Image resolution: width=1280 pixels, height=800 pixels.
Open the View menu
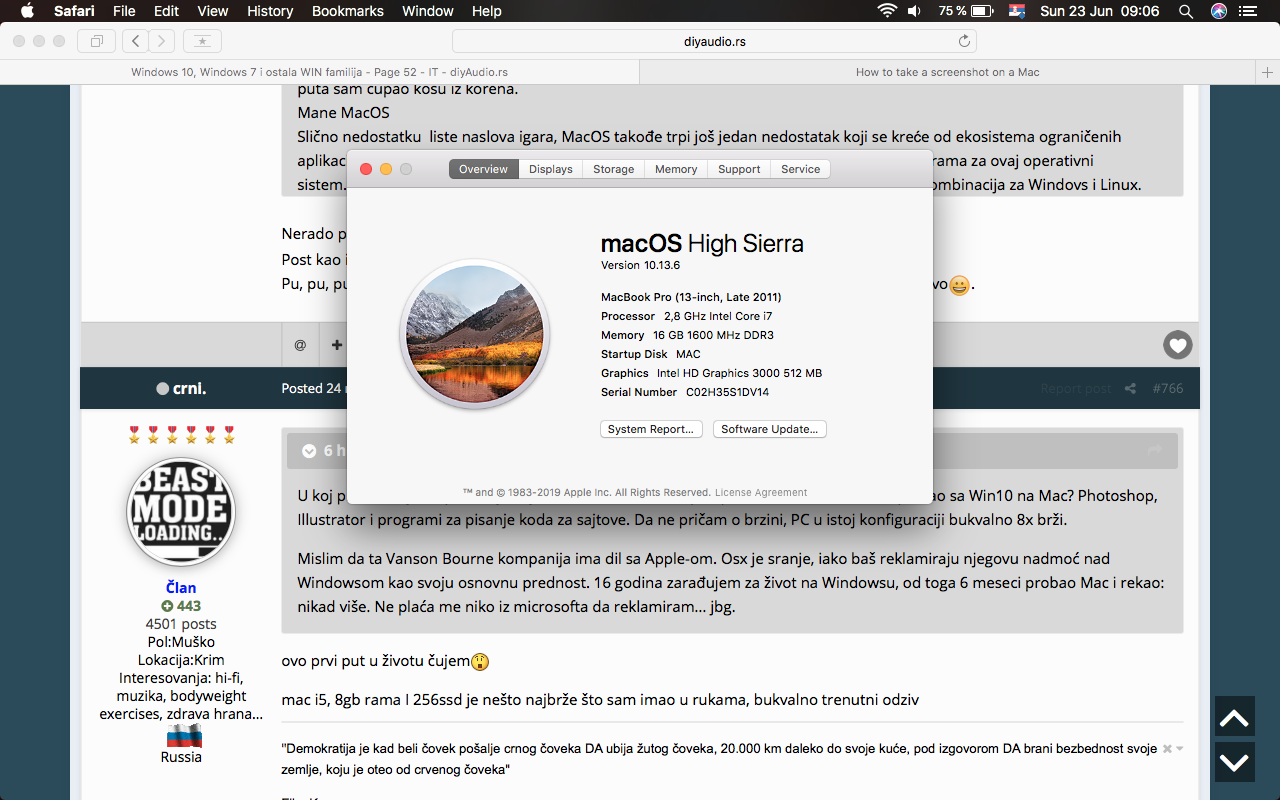(x=213, y=11)
